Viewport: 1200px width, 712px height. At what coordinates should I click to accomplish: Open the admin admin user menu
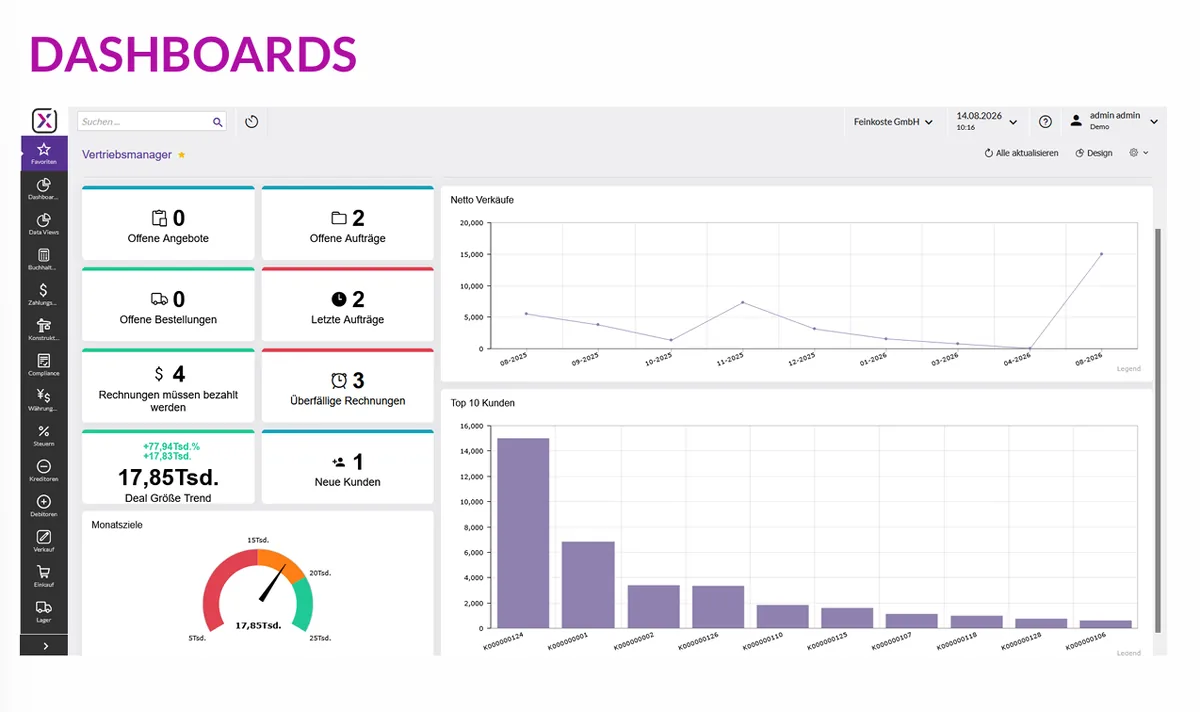click(1113, 121)
